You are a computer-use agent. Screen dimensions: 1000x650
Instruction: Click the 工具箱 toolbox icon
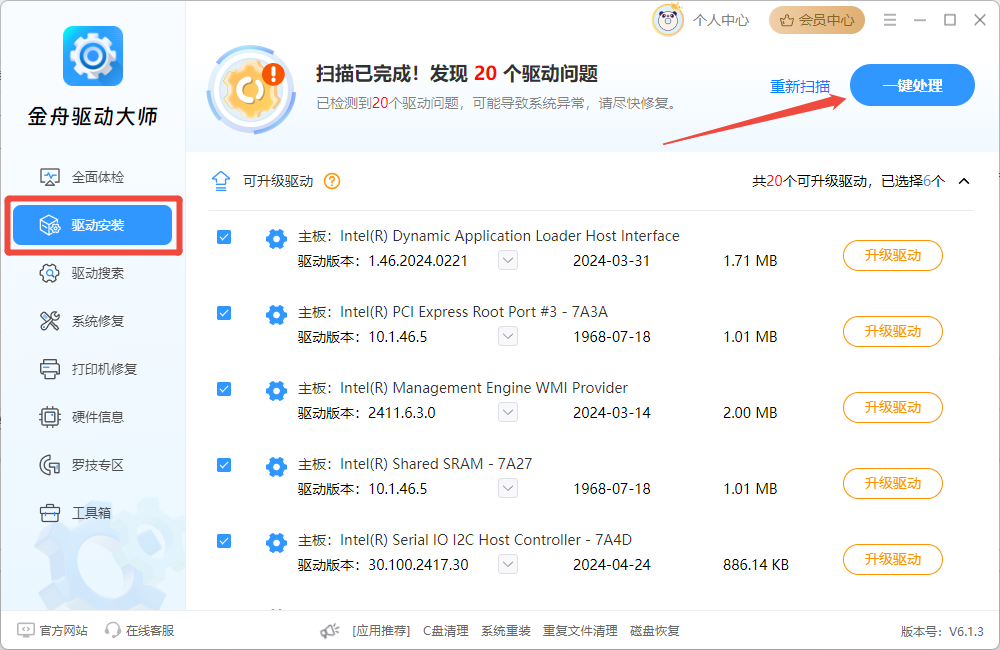coord(50,513)
